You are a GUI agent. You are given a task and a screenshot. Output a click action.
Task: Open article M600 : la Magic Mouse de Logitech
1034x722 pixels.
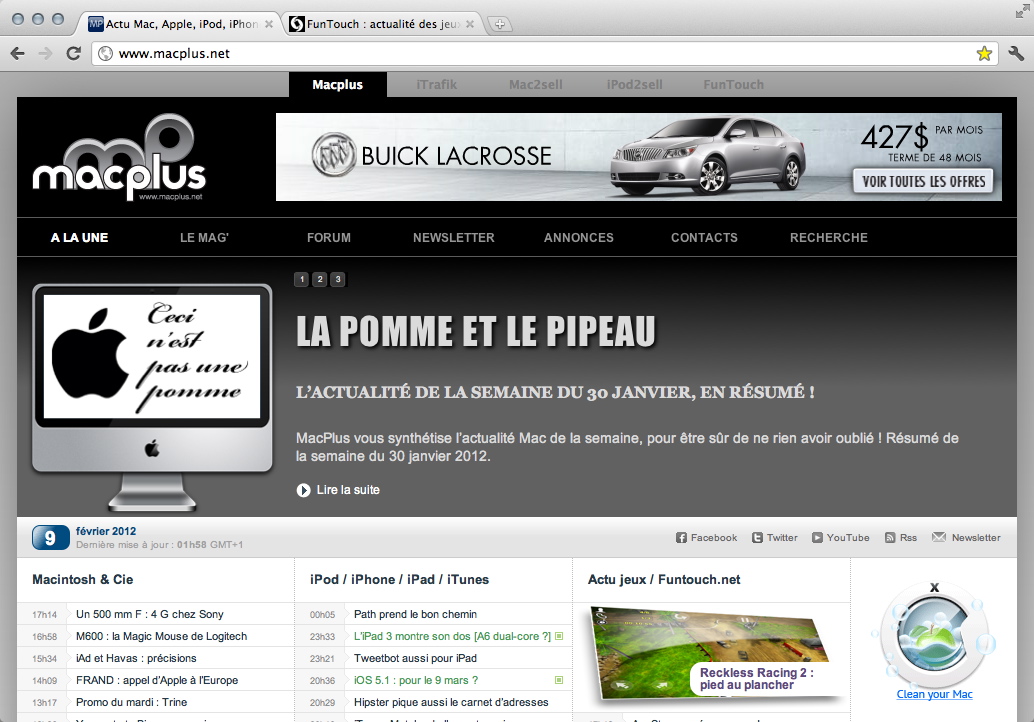(x=162, y=636)
